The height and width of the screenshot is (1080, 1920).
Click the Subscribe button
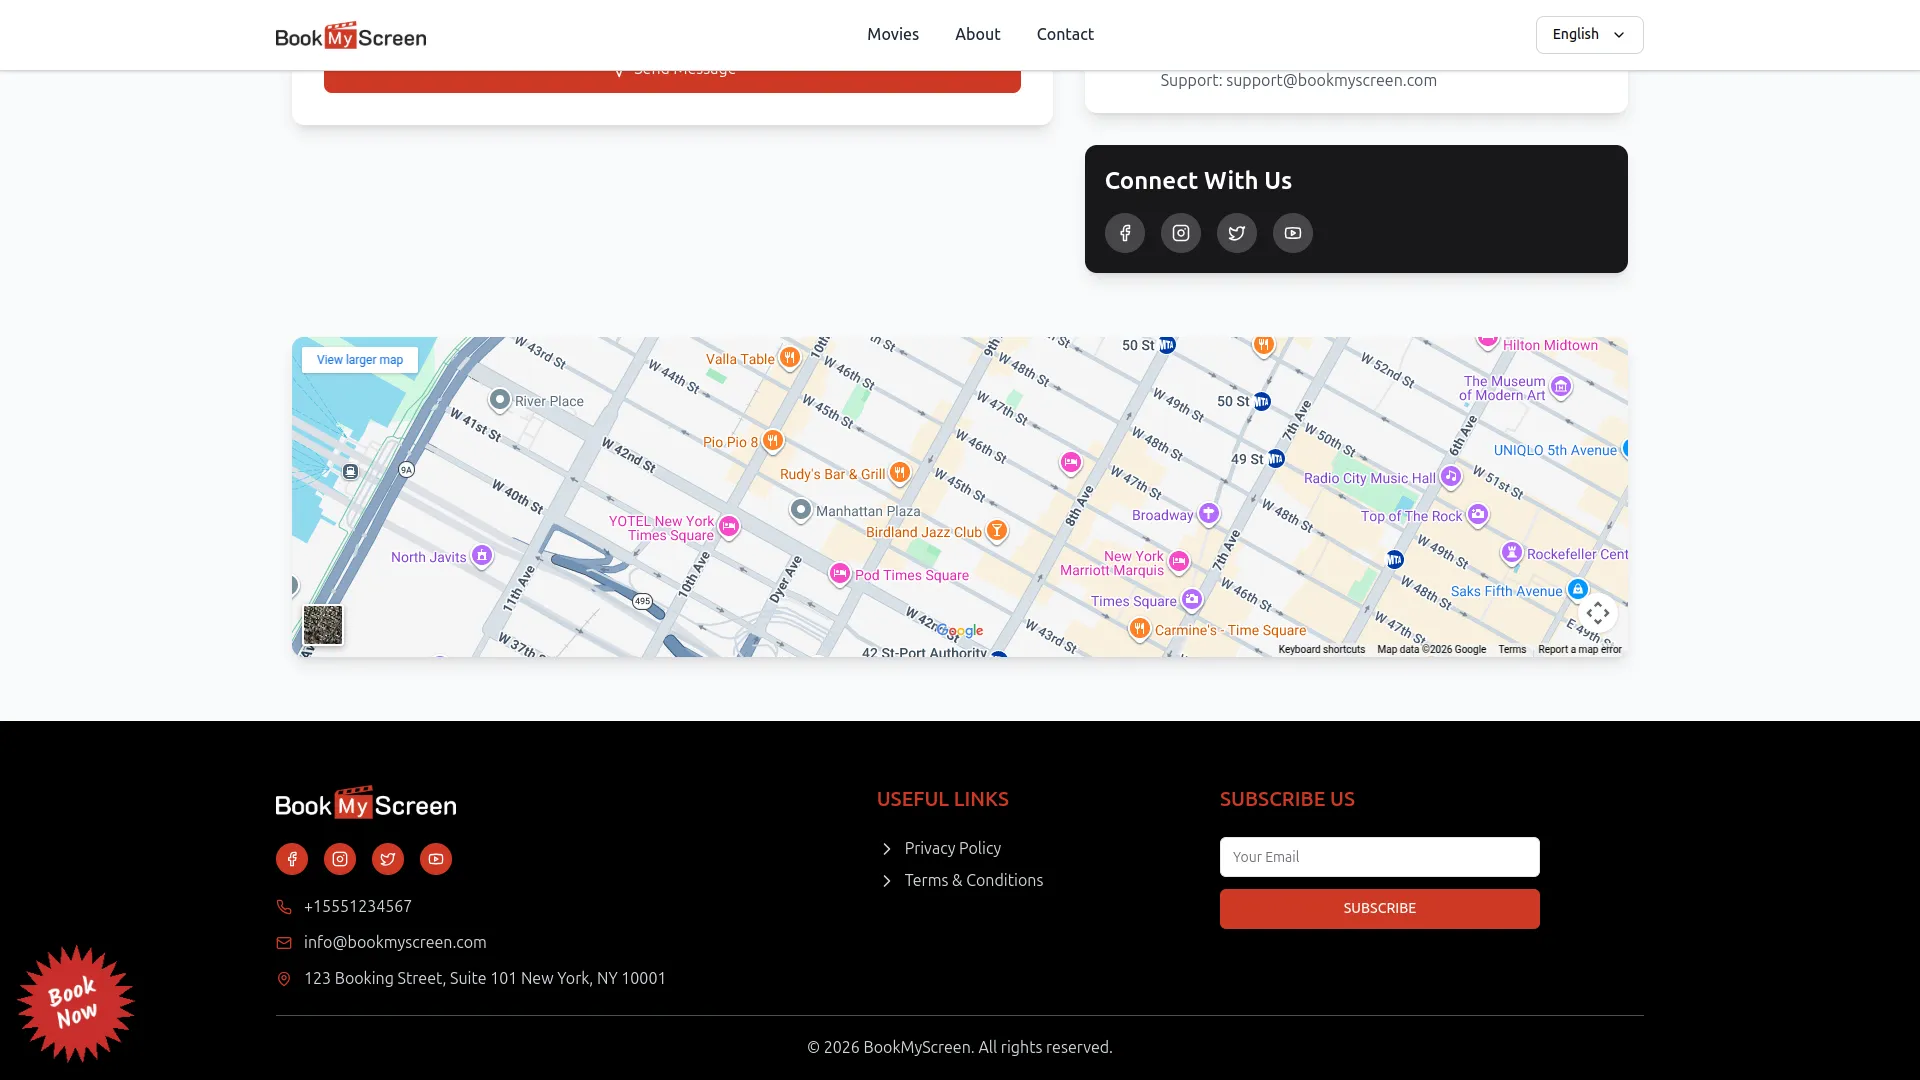[1378, 908]
